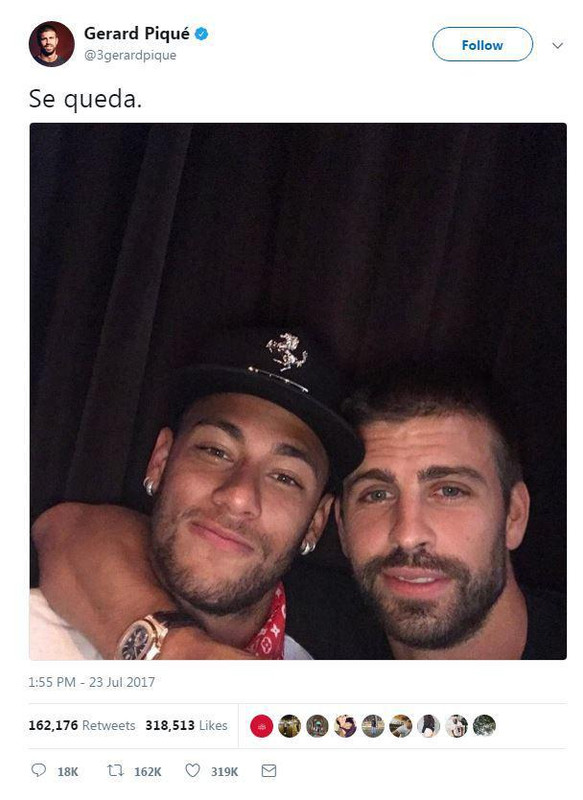This screenshot has width=583, height=800.
Task: Open the @3gerardpique handle link
Action: pyautogui.click(x=130, y=55)
